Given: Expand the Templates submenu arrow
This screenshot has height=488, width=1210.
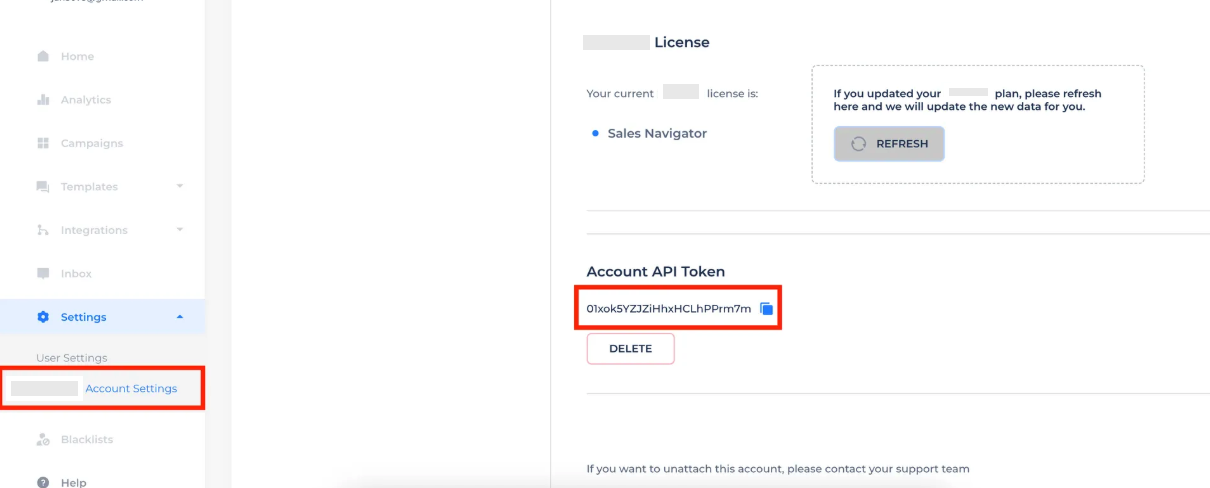Looking at the screenshot, I should click(x=180, y=186).
